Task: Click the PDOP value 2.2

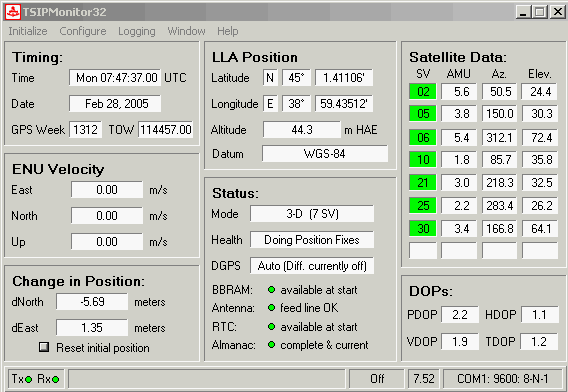Action: tap(460, 314)
